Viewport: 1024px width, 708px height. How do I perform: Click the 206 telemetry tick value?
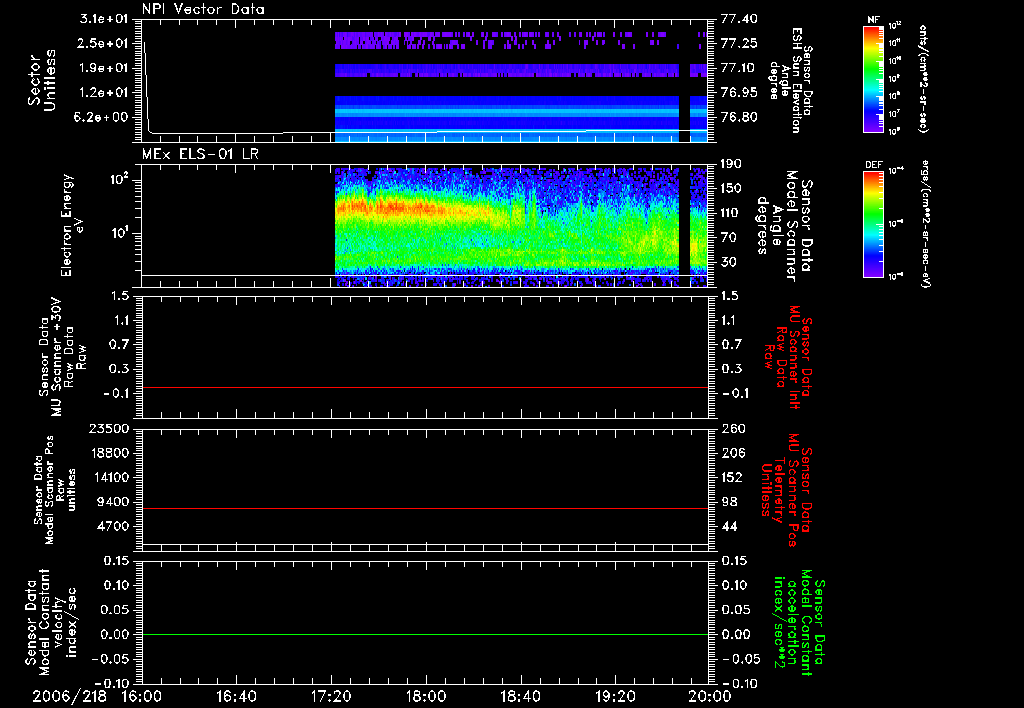pyautogui.click(x=733, y=453)
